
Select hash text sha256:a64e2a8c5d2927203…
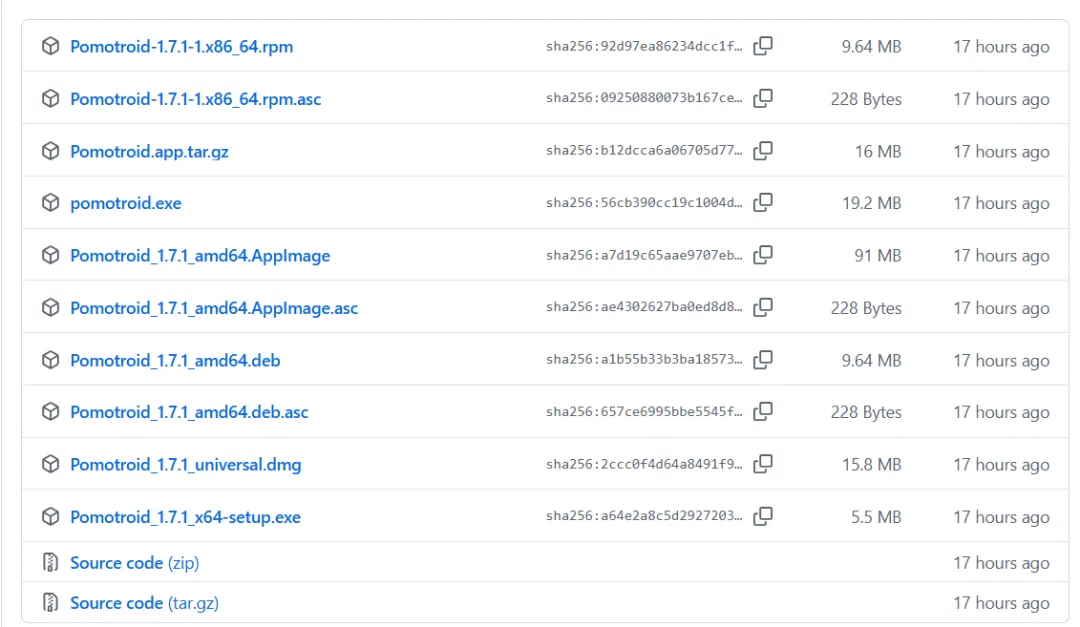[644, 515]
